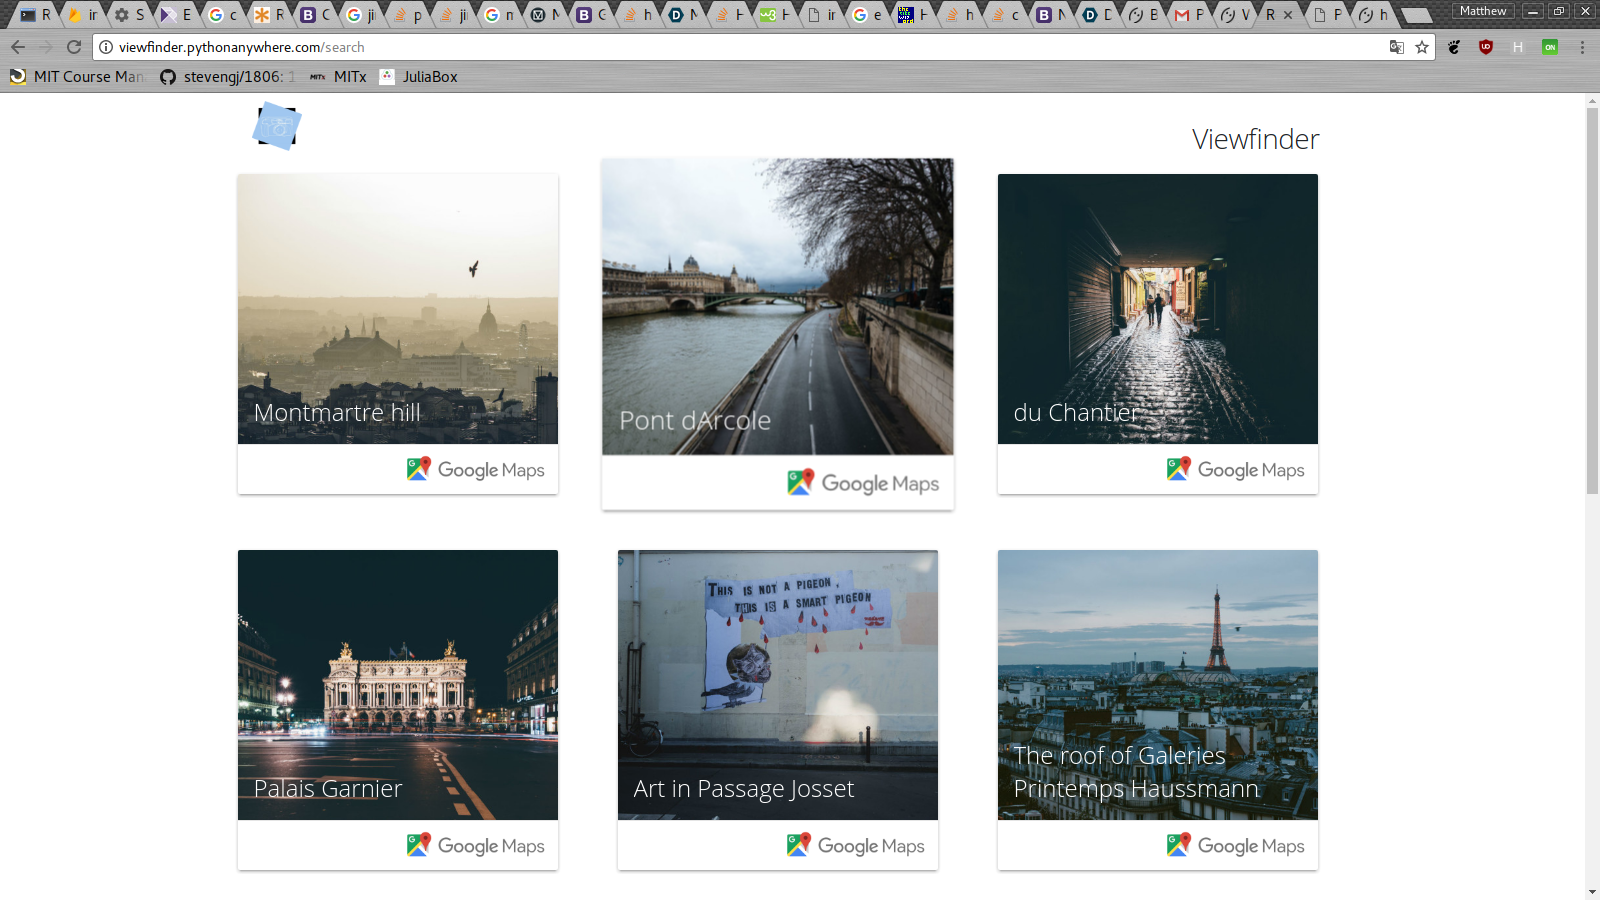Image resolution: width=1600 pixels, height=900 pixels.
Task: Click the Viewfinder heading text
Action: point(1255,139)
